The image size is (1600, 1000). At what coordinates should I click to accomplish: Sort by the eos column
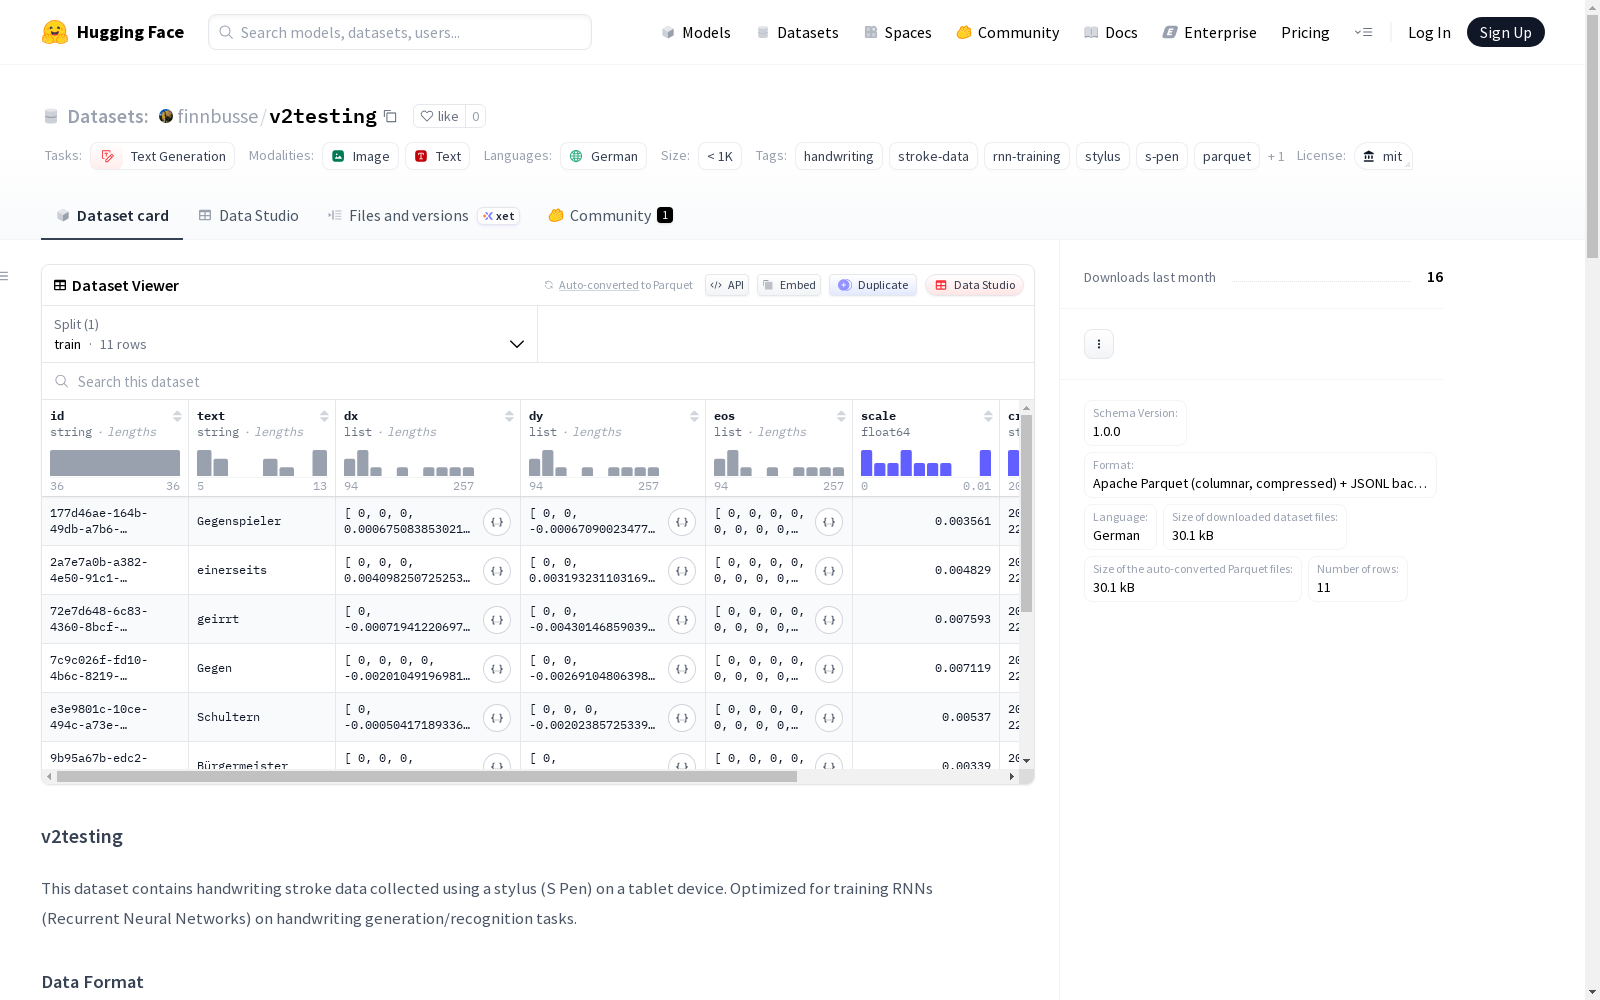[841, 416]
